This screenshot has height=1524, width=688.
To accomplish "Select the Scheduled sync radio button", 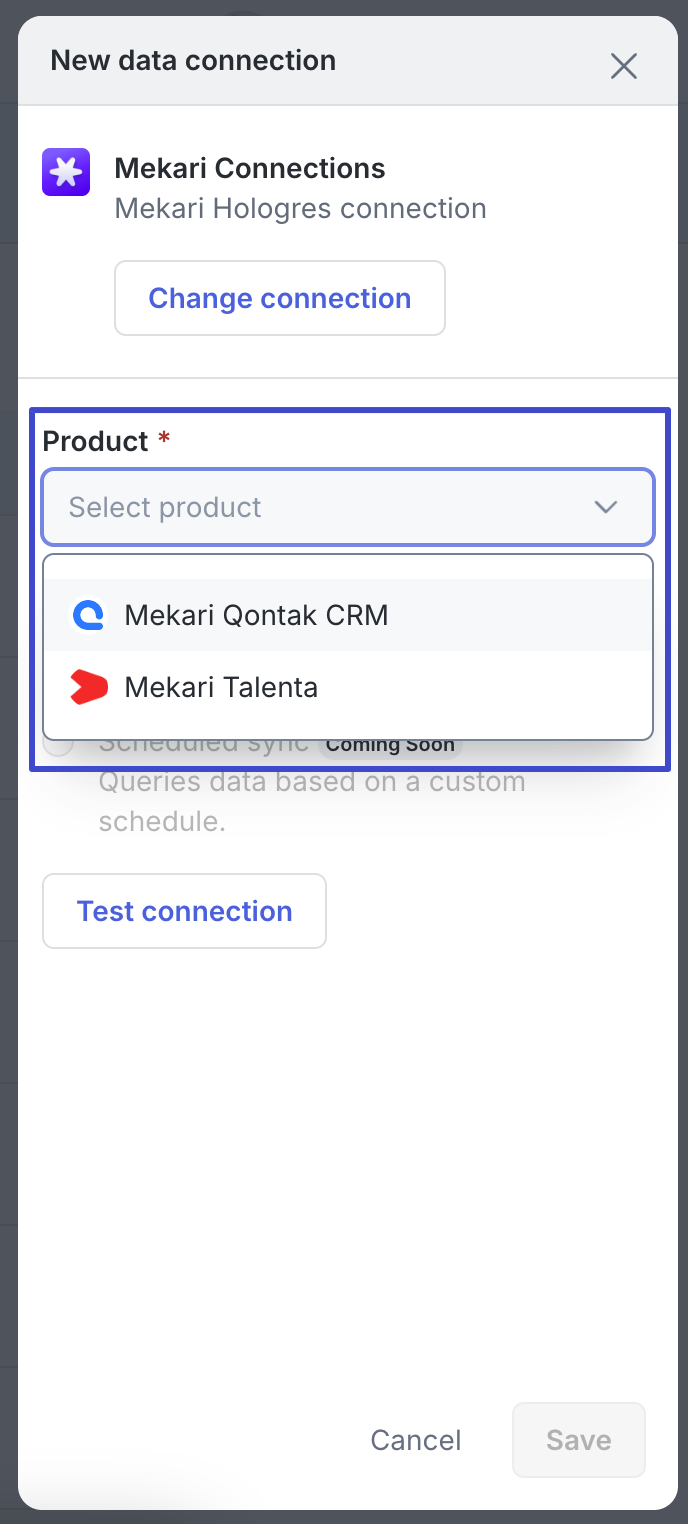I will pos(59,745).
